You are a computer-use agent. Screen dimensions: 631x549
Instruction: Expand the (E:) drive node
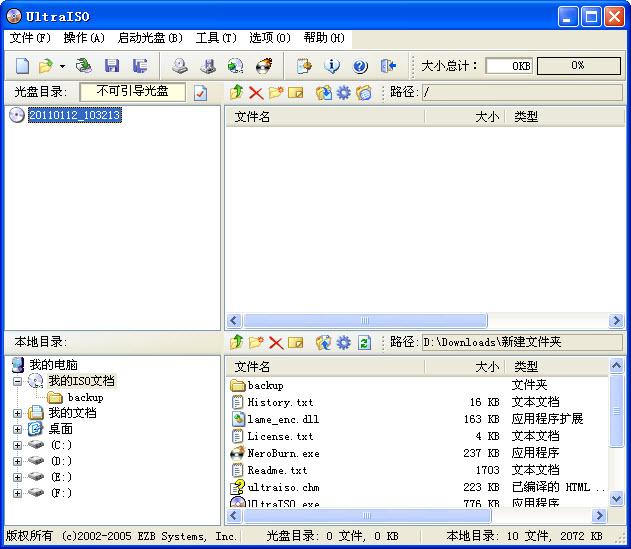[17, 477]
